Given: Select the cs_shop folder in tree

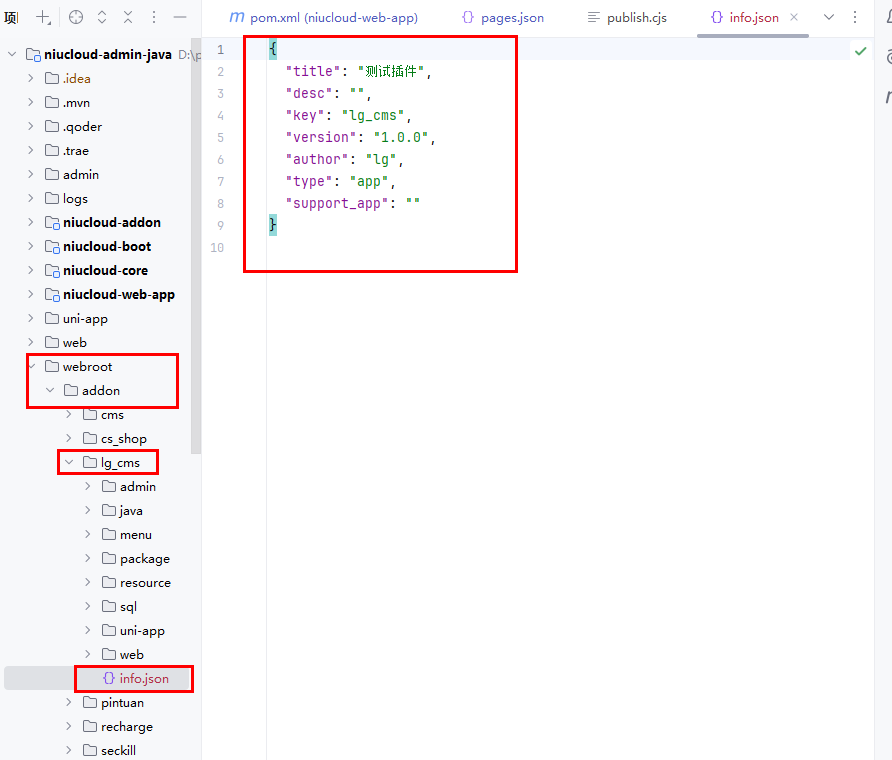Looking at the screenshot, I should (x=123, y=439).
